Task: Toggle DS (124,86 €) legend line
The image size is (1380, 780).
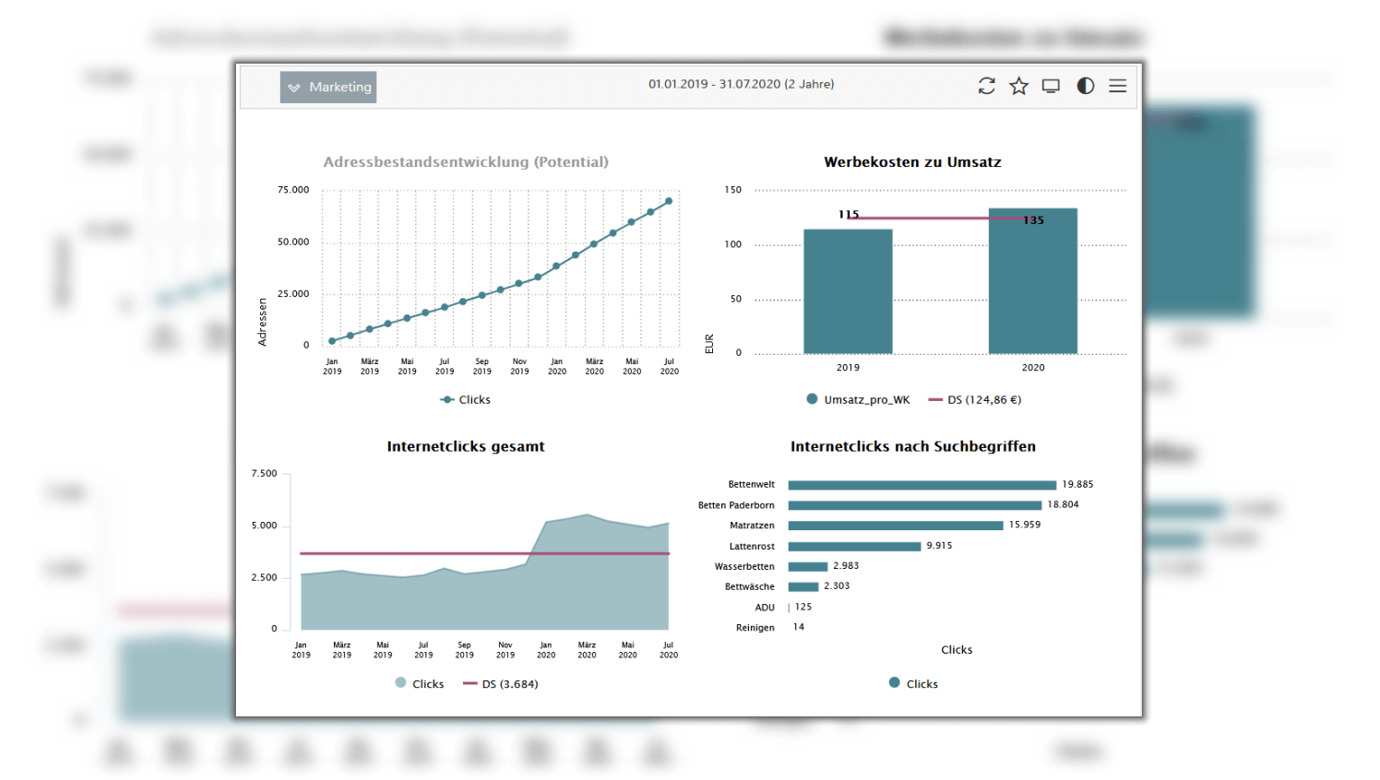Action: click(975, 400)
